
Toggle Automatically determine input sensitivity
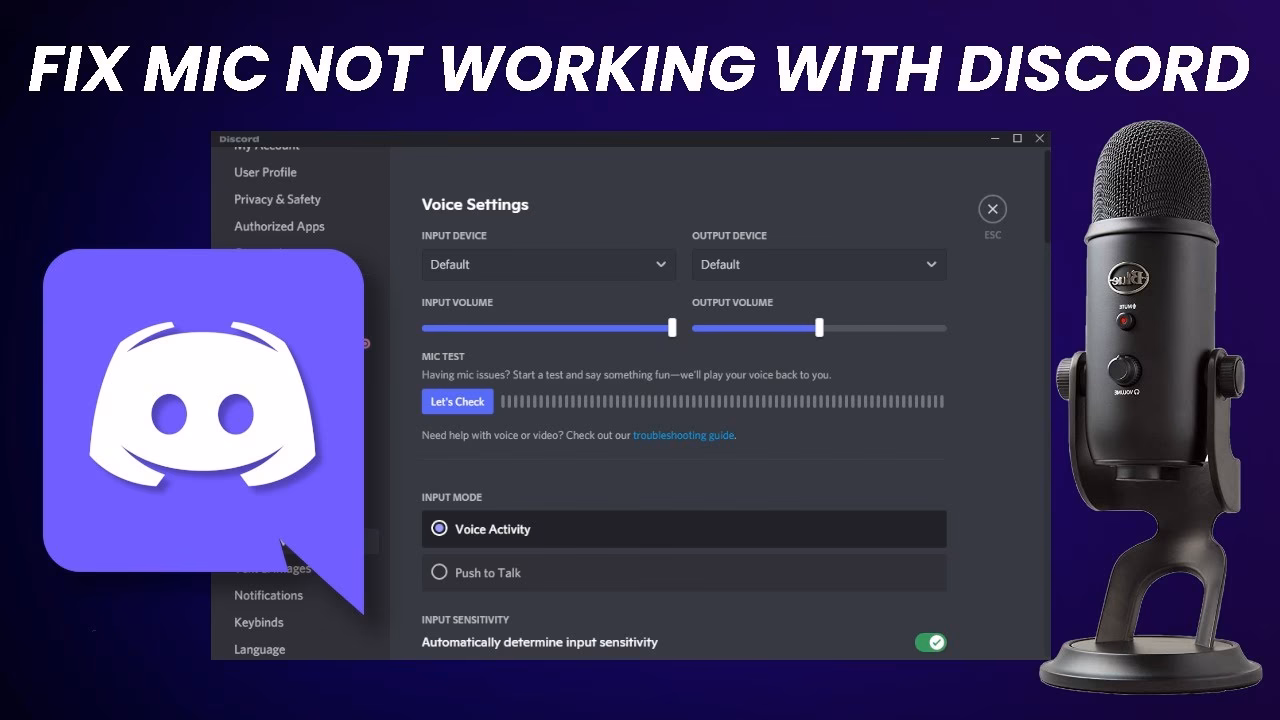click(x=930, y=642)
